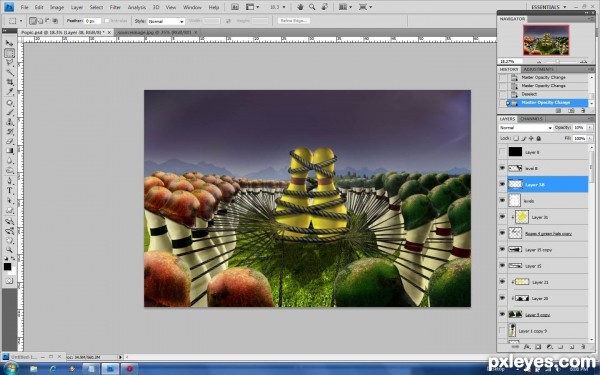The image size is (600, 375).
Task: Open the Window menu
Action: pyautogui.click(x=192, y=7)
